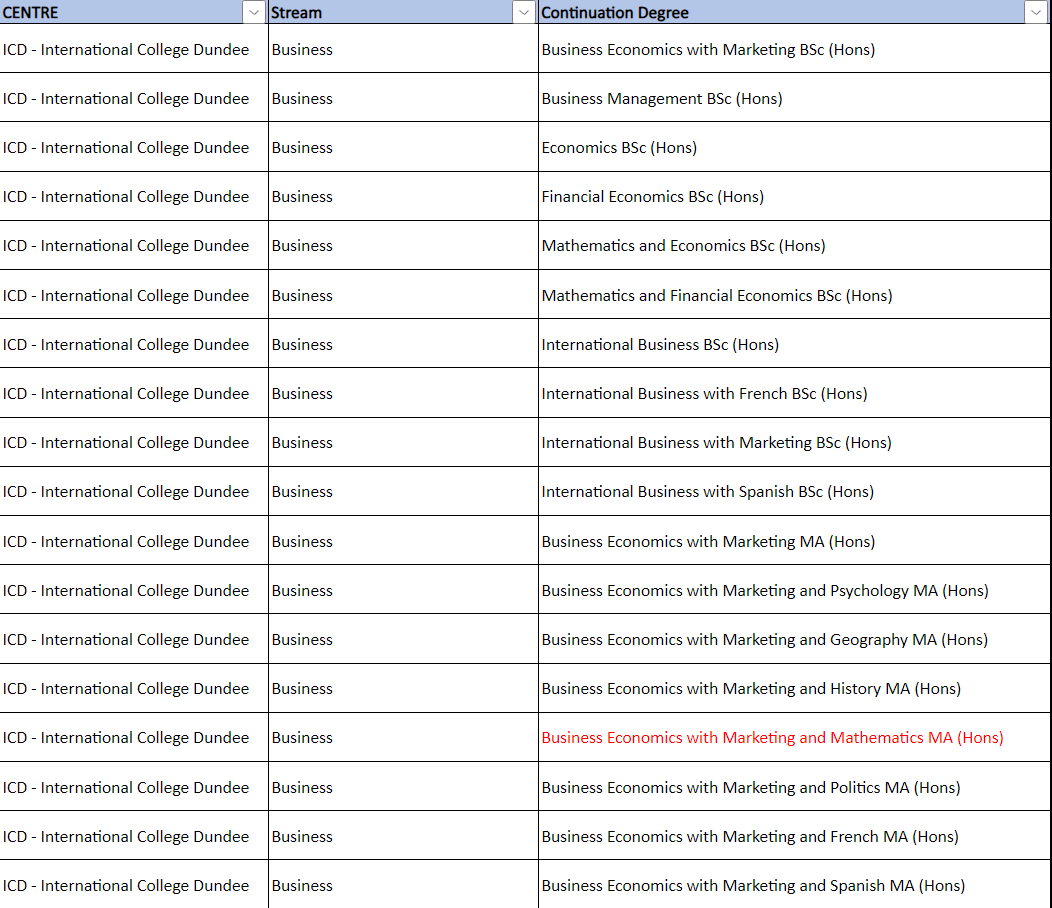
Task: Select centre cell in Marketing and Mathematics row
Action: click(134, 738)
